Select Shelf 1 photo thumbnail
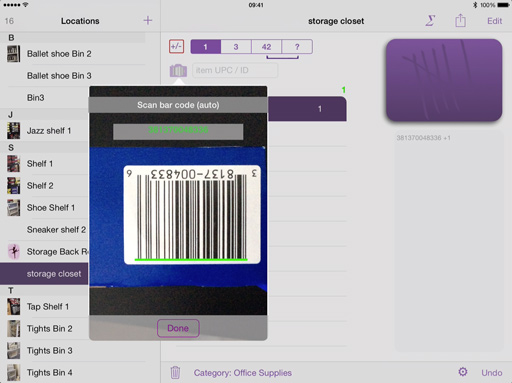This screenshot has width=512, height=383. (x=14, y=164)
